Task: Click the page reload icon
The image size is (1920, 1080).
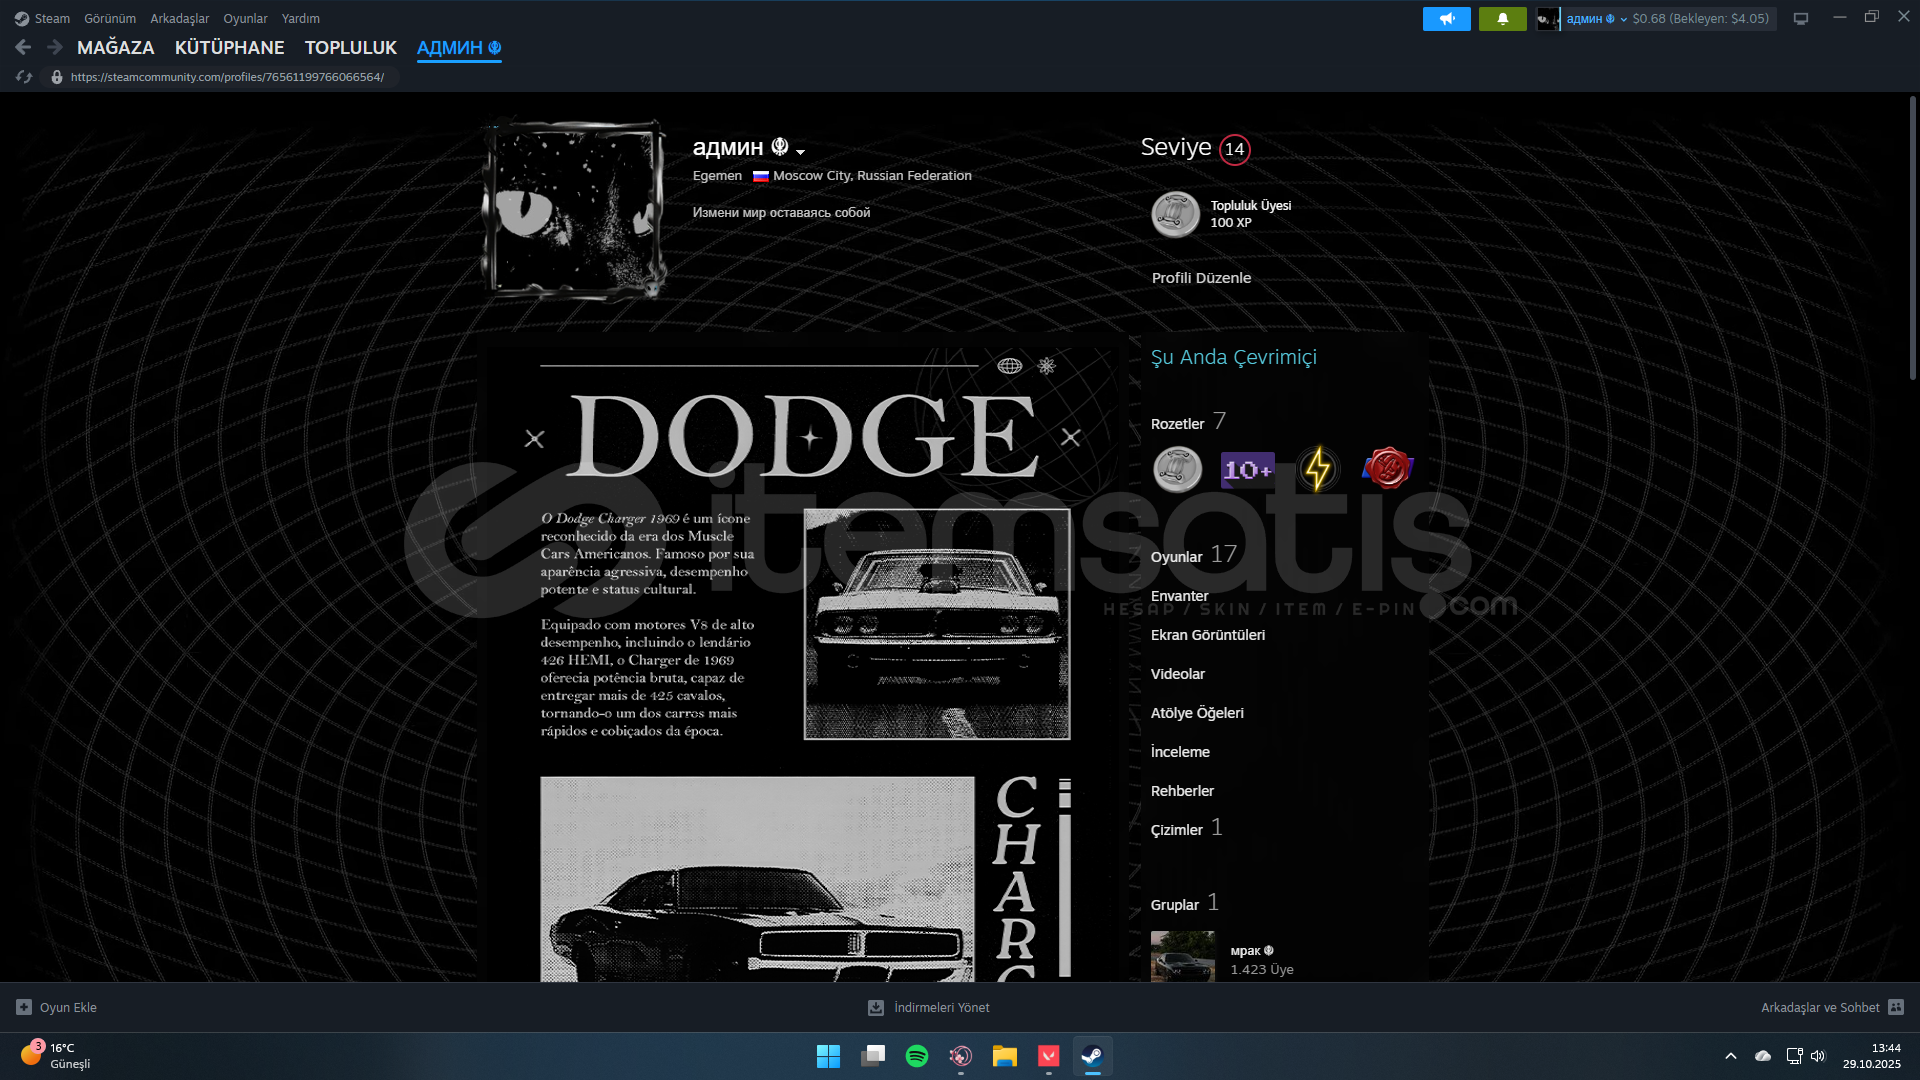Action: [24, 77]
